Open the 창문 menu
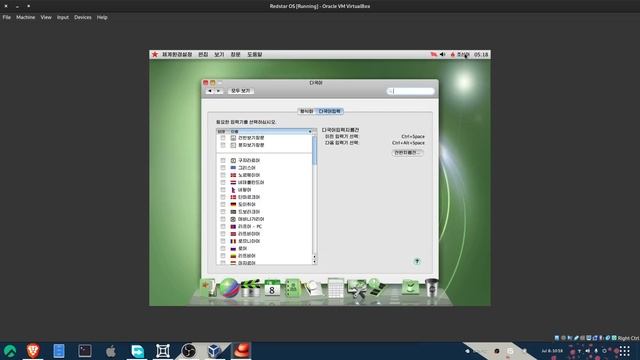Image resolution: width=640 pixels, height=360 pixels. pyautogui.click(x=236, y=54)
